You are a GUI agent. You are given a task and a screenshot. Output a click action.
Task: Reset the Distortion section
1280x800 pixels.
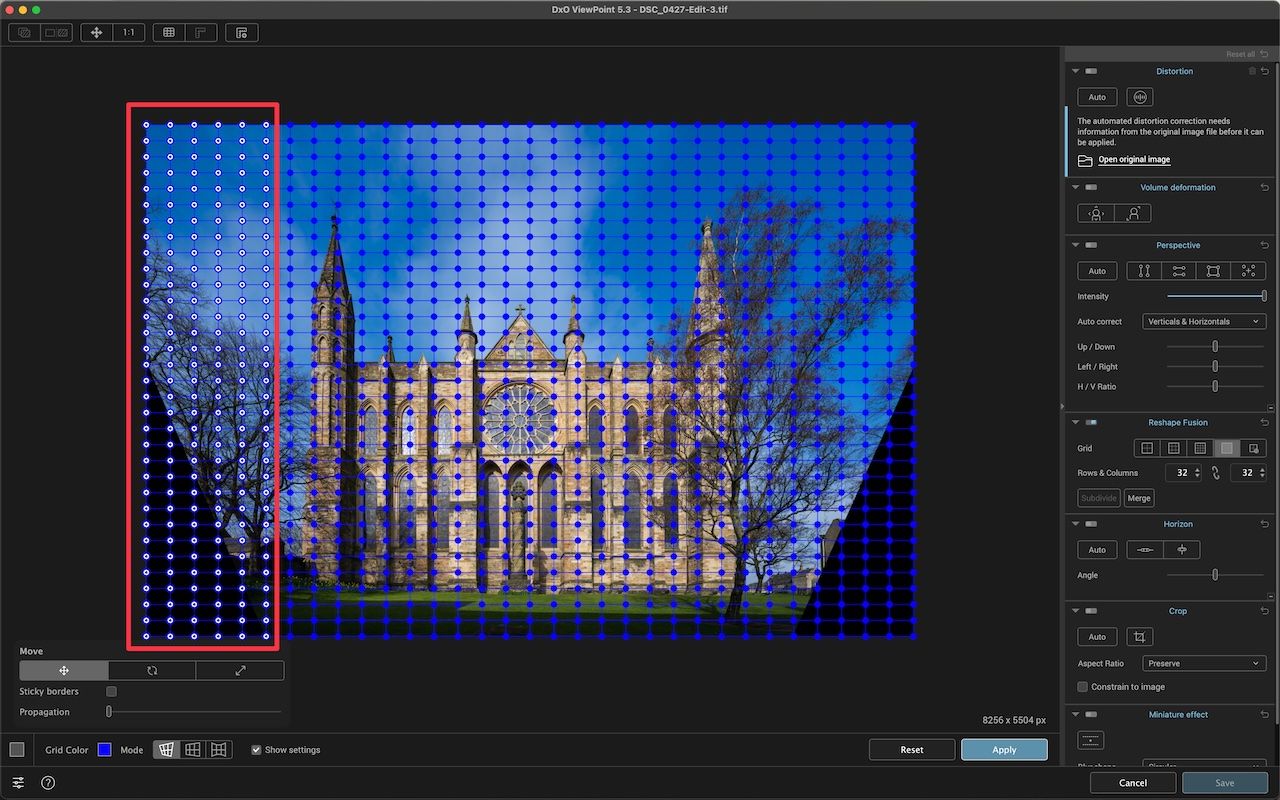pos(1265,71)
